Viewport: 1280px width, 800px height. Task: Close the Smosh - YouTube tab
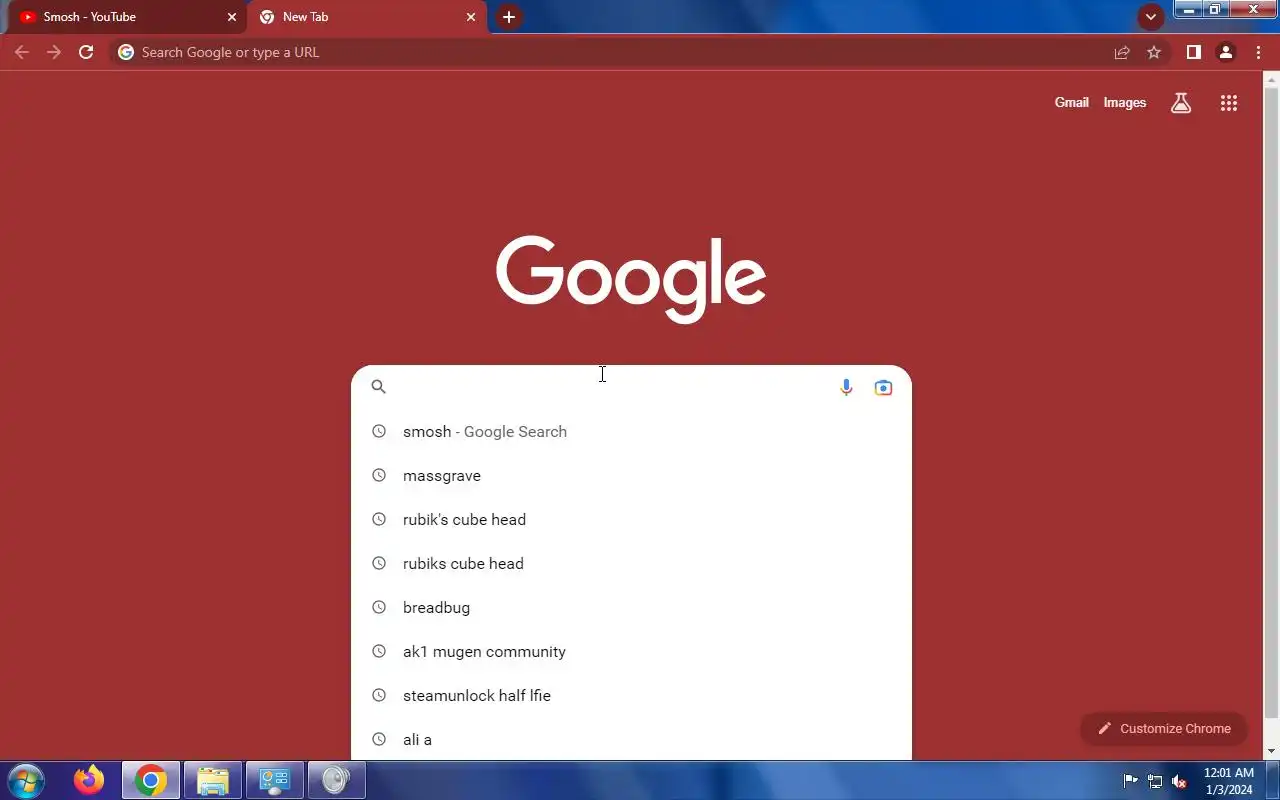(232, 17)
